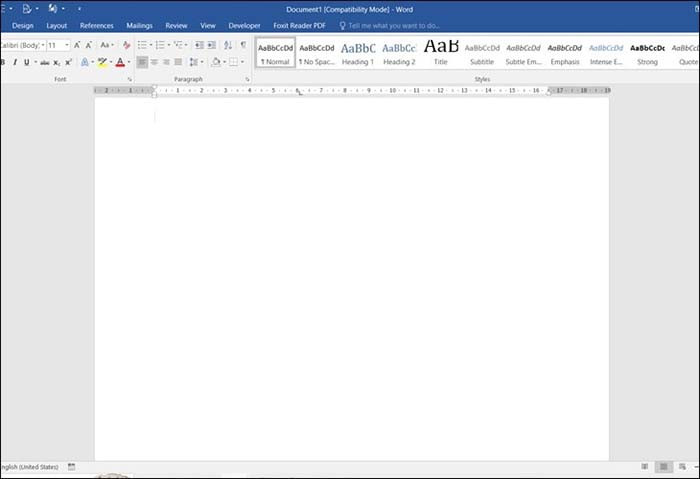Apply yellow text highlight color

pyautogui.click(x=102, y=62)
